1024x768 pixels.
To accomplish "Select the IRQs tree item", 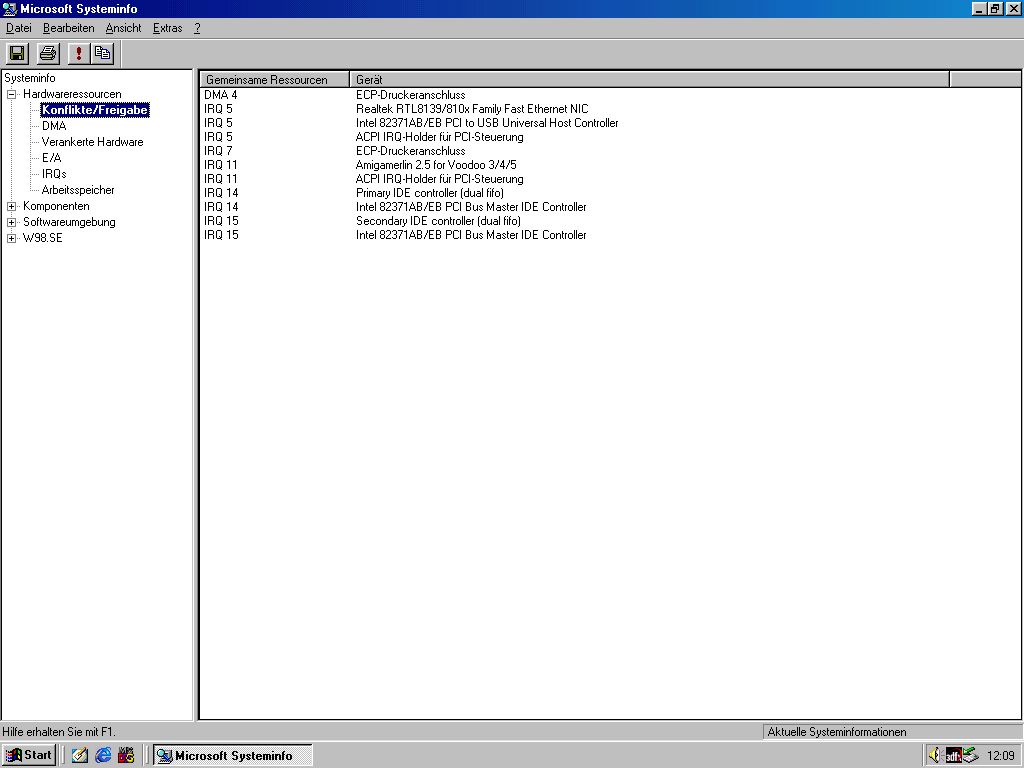I will click(x=54, y=174).
